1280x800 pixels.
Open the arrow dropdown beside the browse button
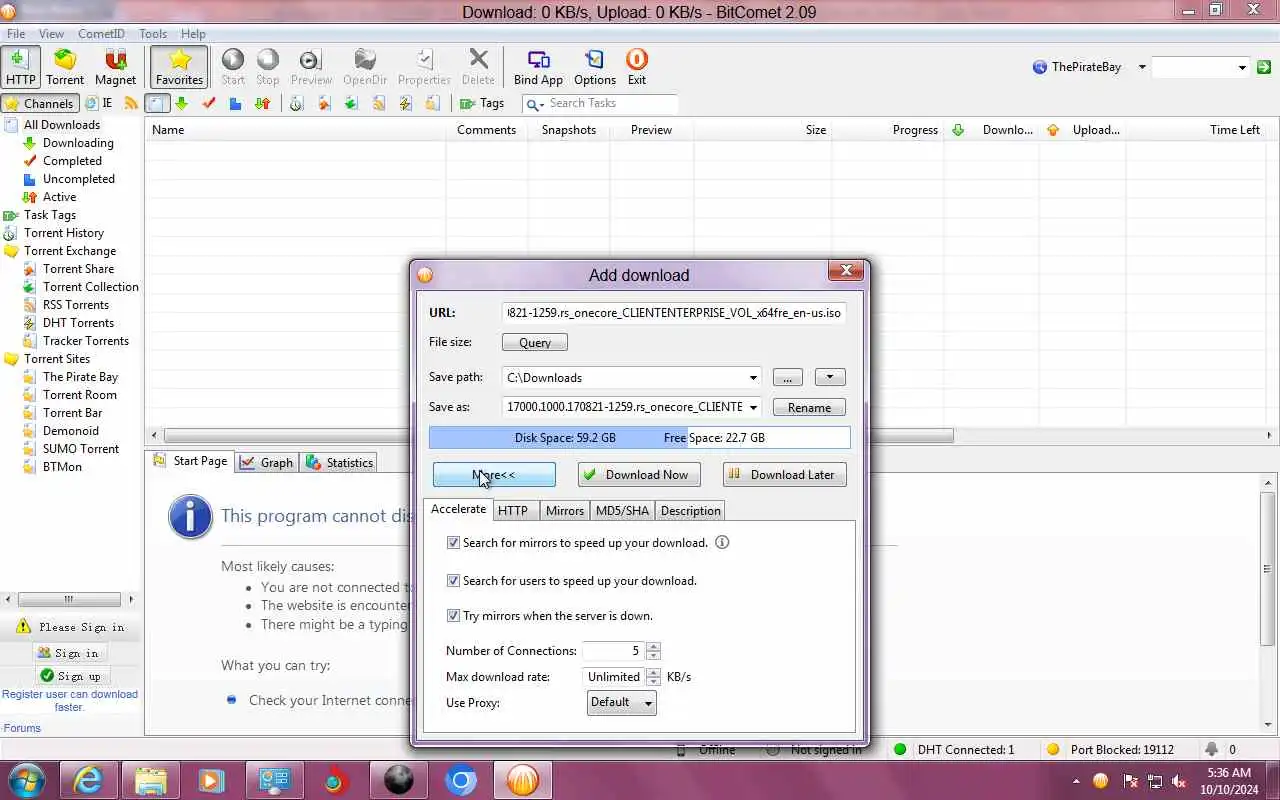830,377
